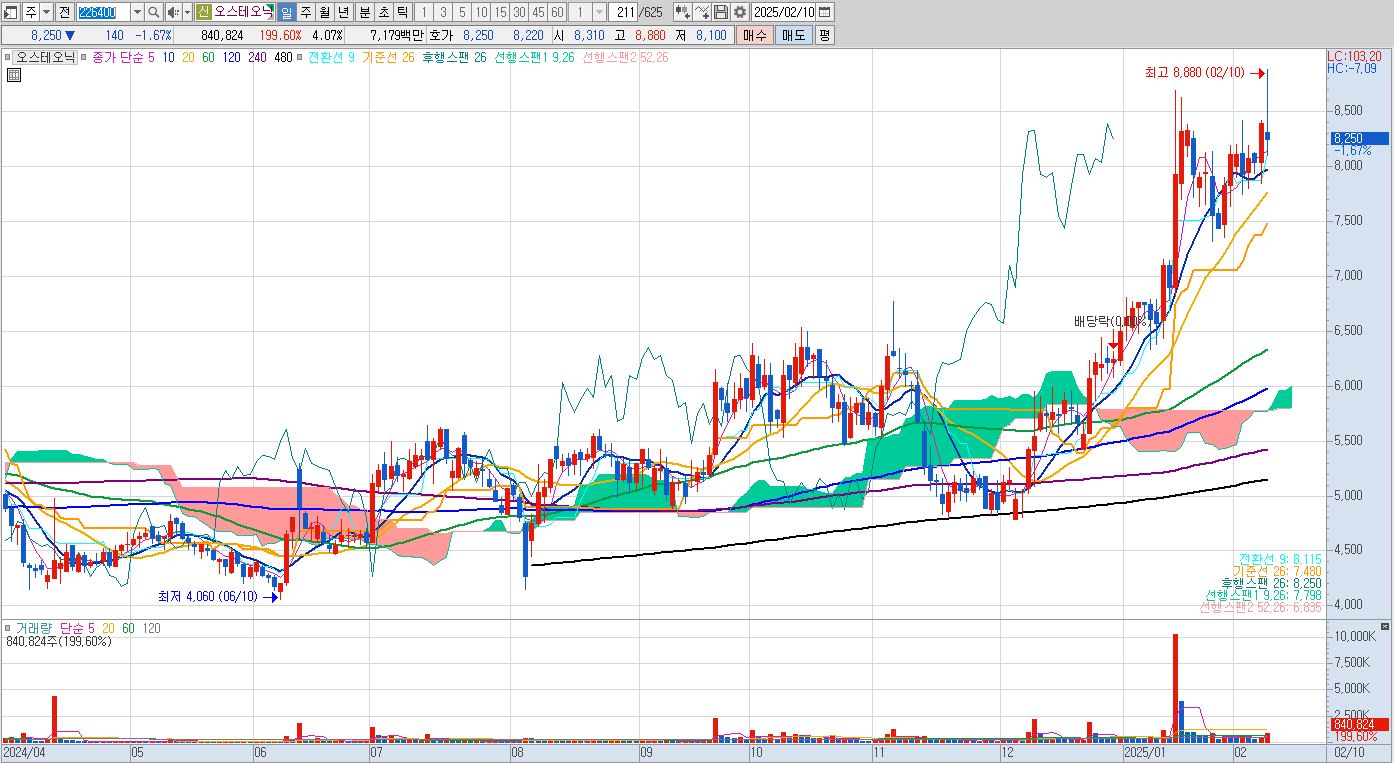Save chart with the floppy disk icon
1394x763 pixels.
(x=721, y=12)
